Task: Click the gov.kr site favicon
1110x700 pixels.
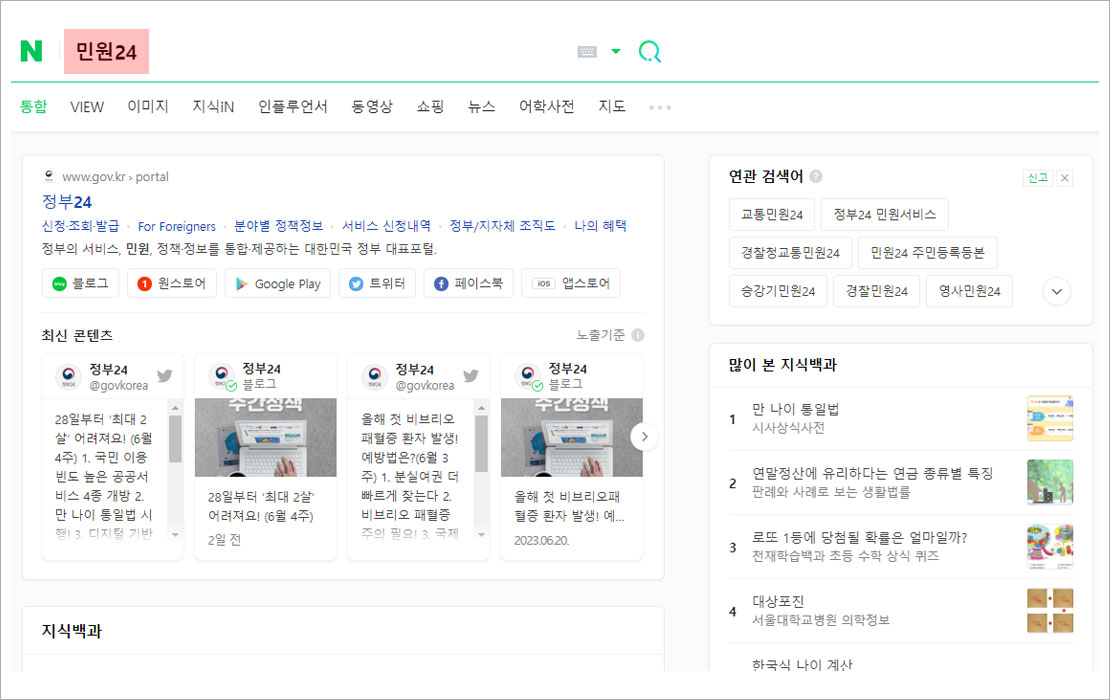Action: coord(49,176)
